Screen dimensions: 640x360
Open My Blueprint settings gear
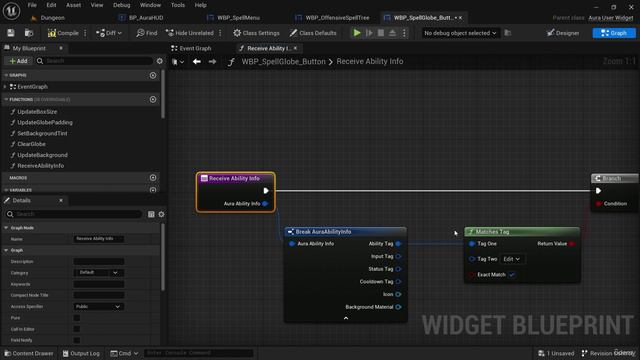pos(160,61)
